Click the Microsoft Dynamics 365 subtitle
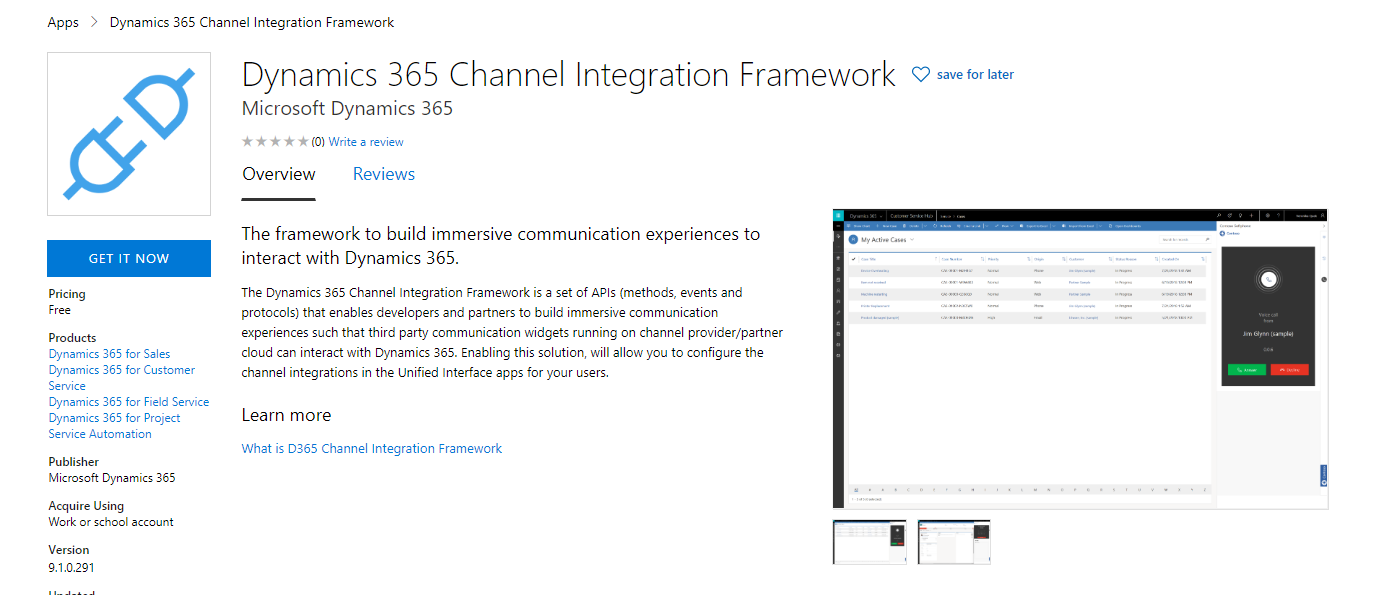Image resolution: width=1398 pixels, height=595 pixels. point(347,108)
